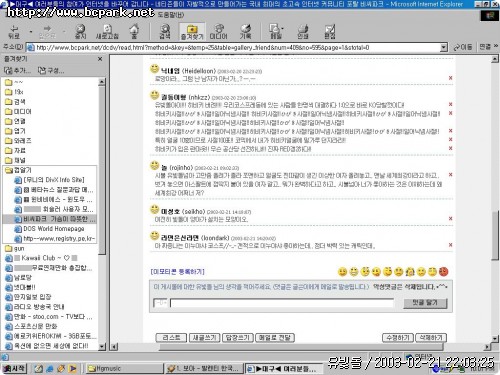Open the 넷마블!! favorite
Viewport: 500px width, 375px height.
[20, 287]
